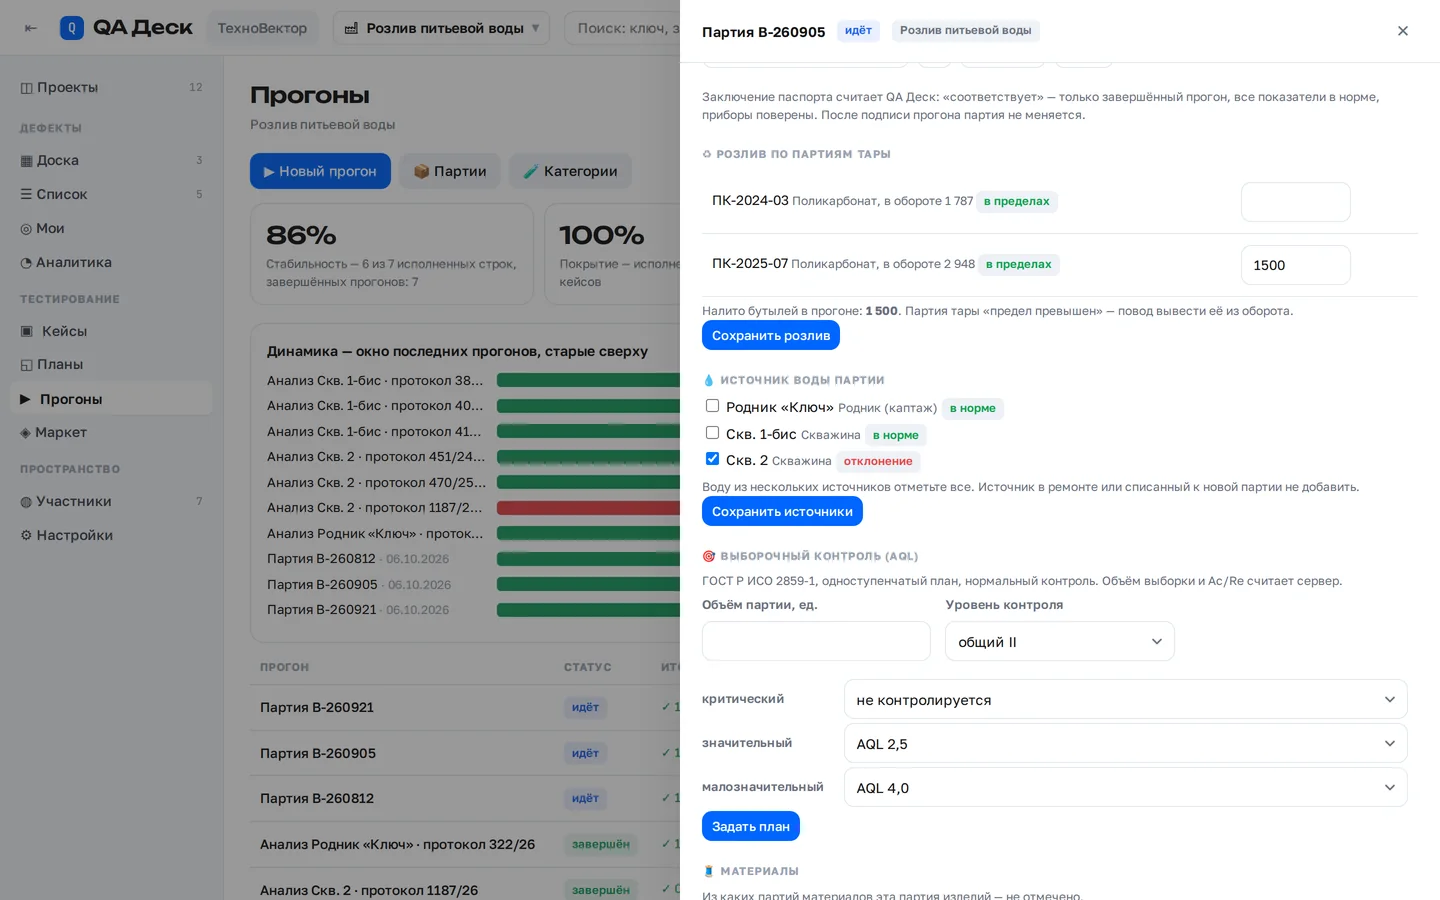Open Аналитика via its sidebar icon
This screenshot has width=1440, height=900.
[27, 263]
